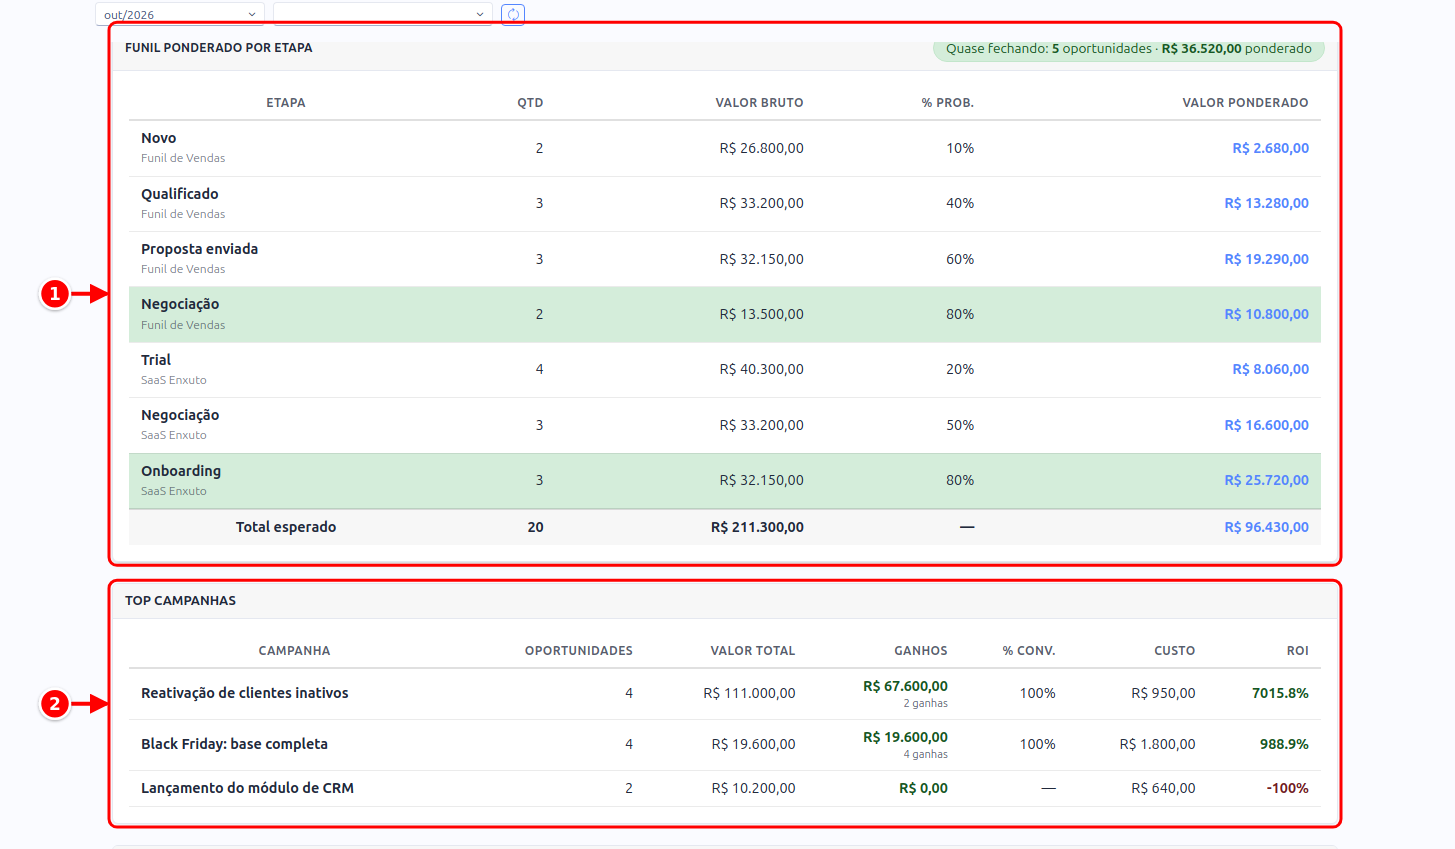
Task: Click the % PROB. column header
Action: pos(947,103)
